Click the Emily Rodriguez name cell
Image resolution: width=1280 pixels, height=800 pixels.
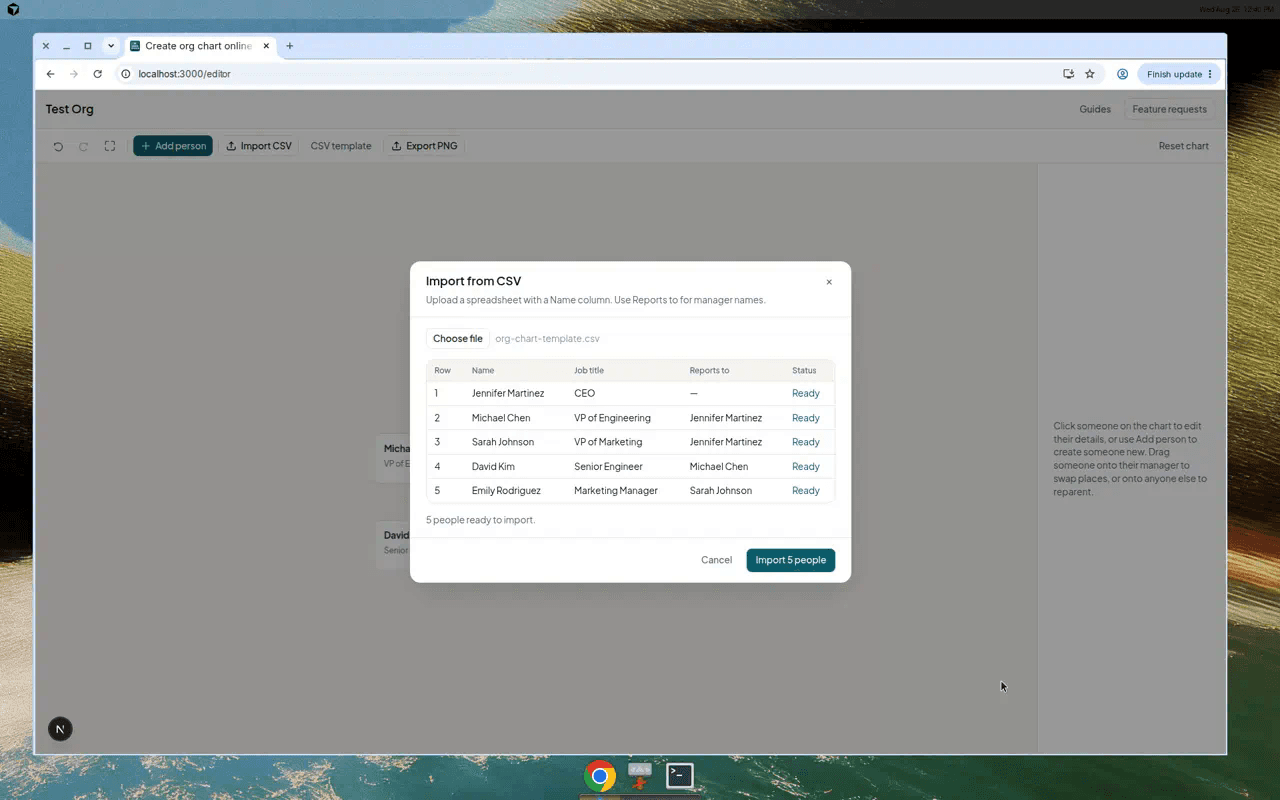(x=506, y=491)
